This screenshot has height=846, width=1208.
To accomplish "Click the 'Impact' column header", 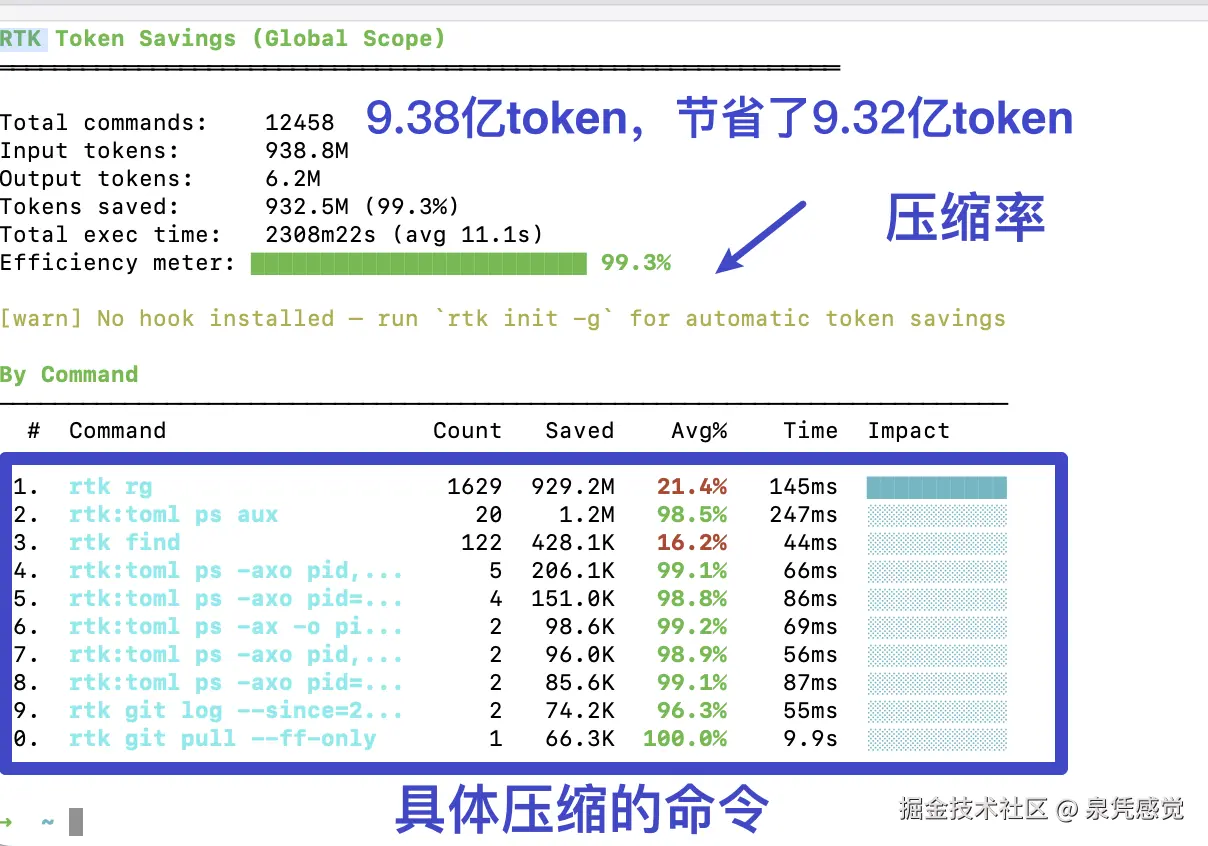I will [x=909, y=431].
